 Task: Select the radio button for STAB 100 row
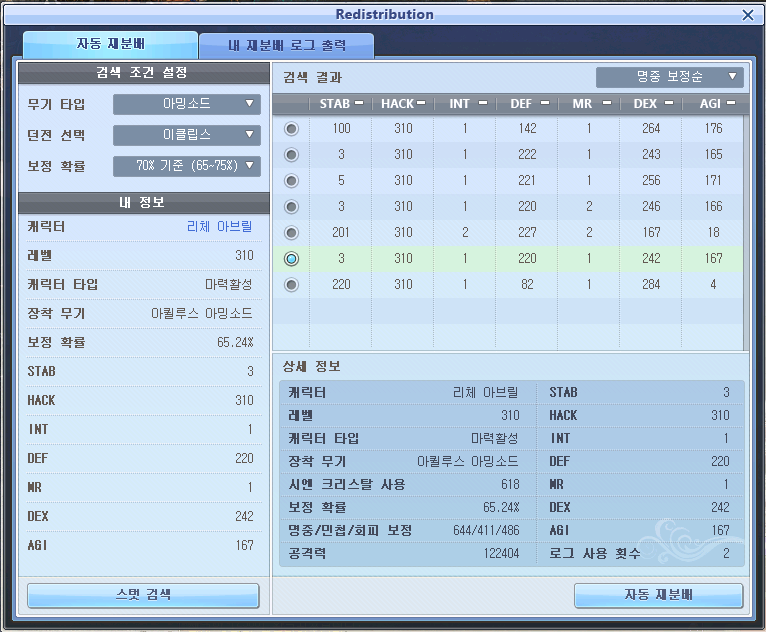click(291, 129)
